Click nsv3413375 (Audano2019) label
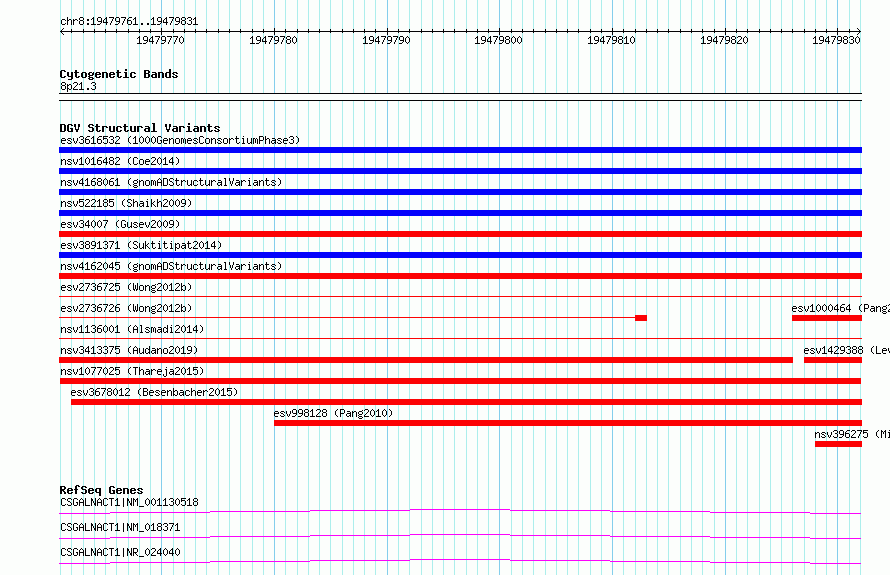890x575 pixels. click(x=129, y=350)
